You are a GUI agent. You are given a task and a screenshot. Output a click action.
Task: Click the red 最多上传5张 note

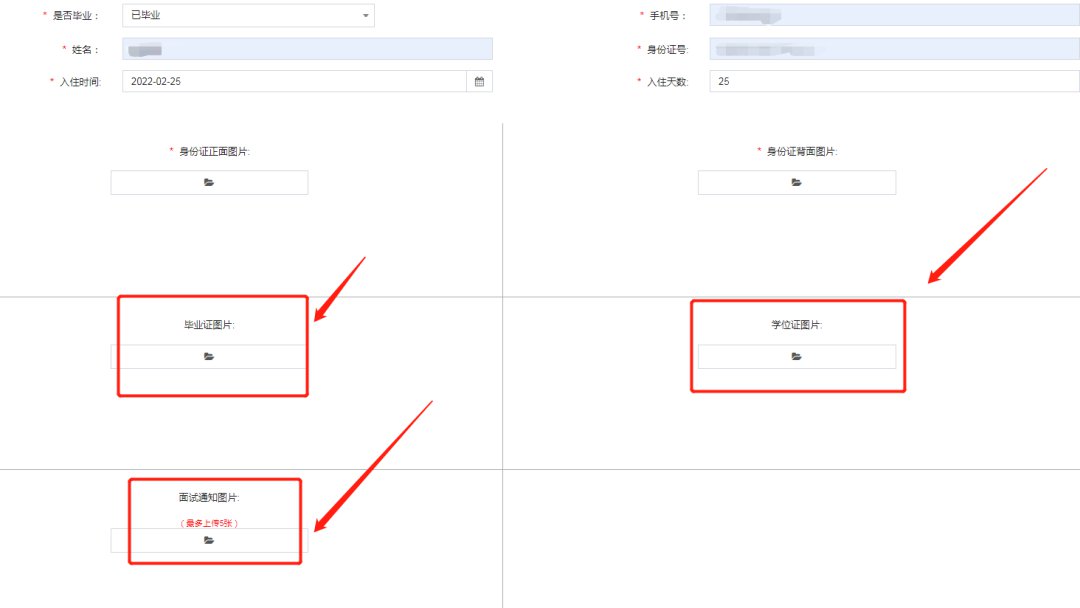click(209, 523)
